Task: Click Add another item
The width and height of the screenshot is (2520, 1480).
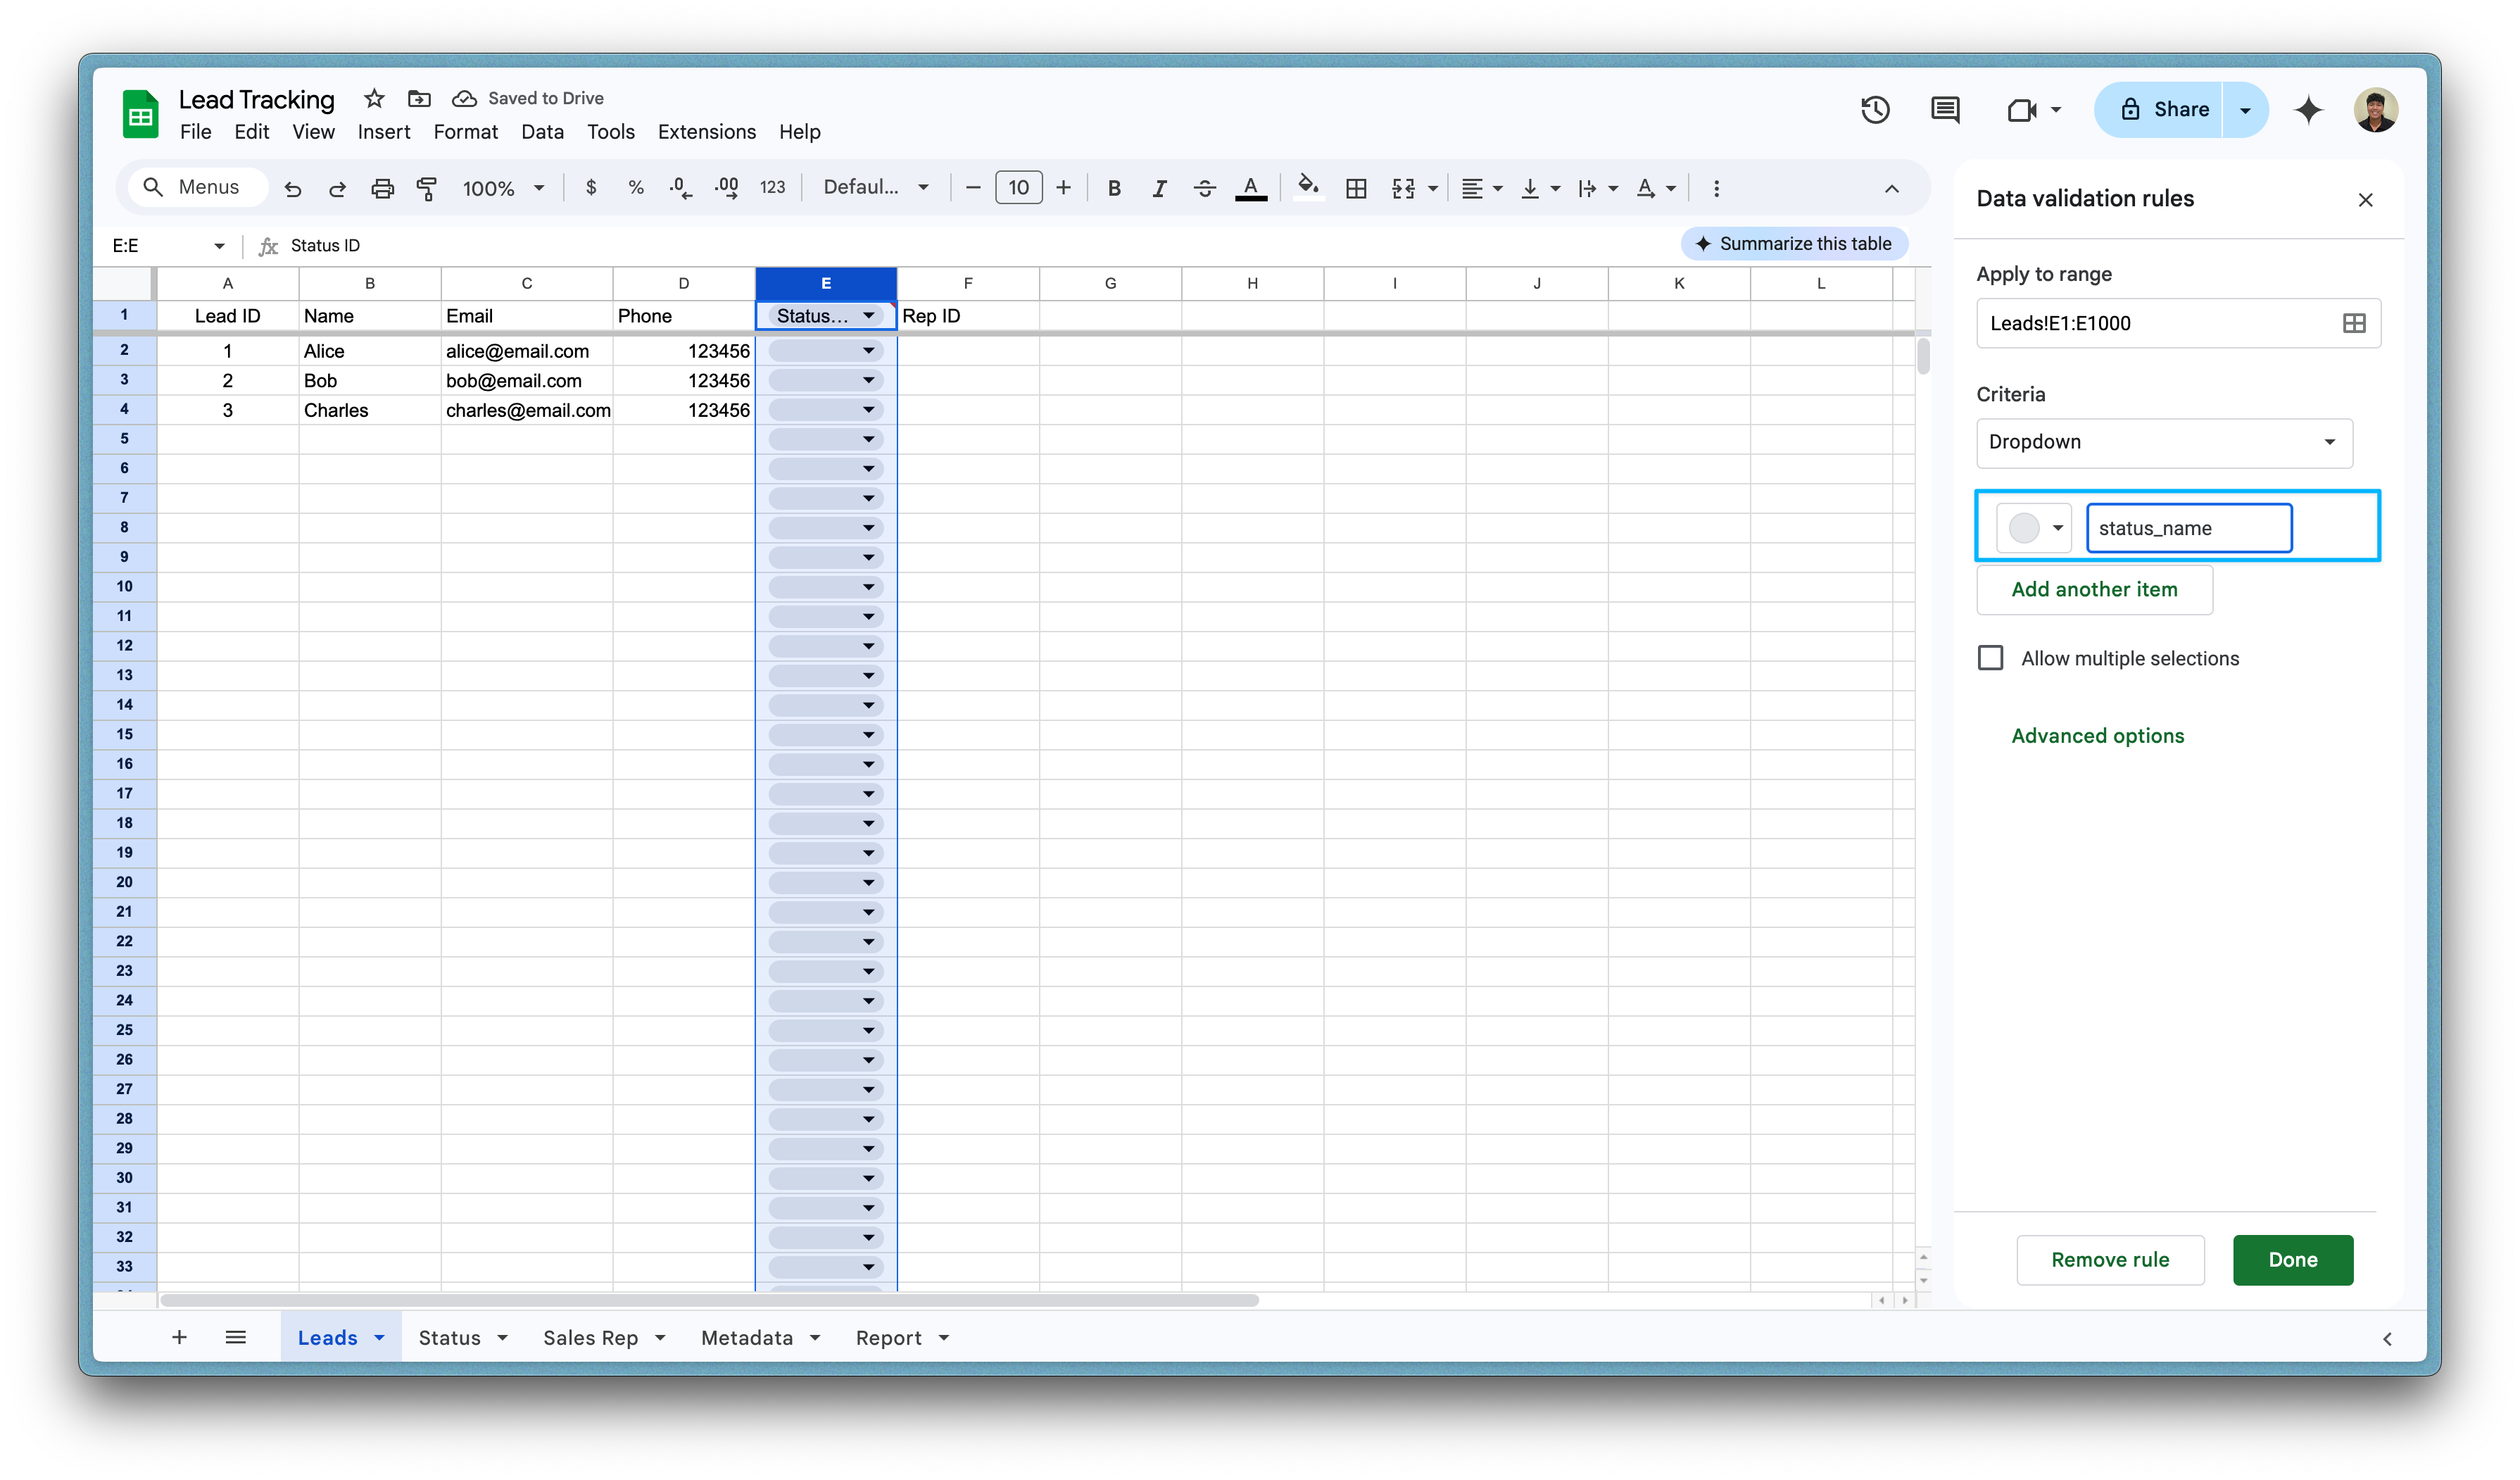Action: click(2094, 590)
